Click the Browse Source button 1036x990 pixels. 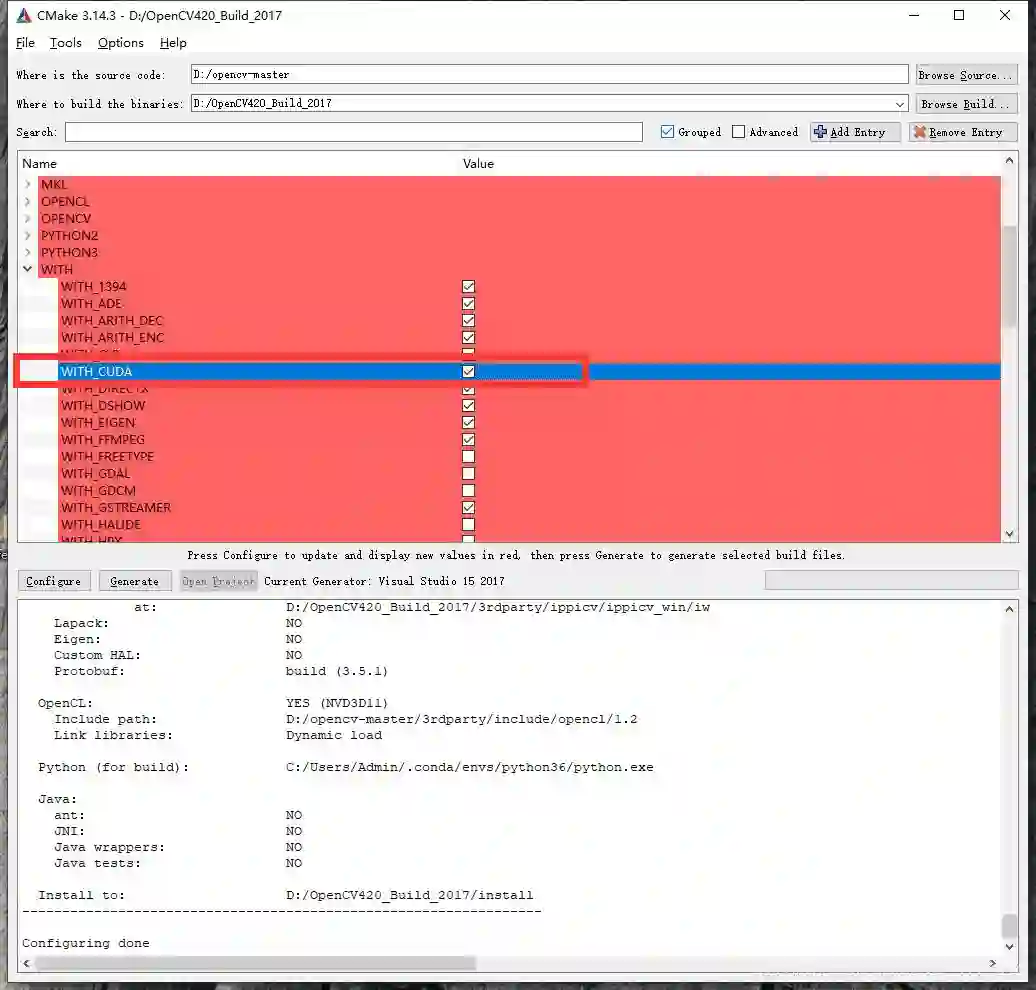click(x=966, y=75)
